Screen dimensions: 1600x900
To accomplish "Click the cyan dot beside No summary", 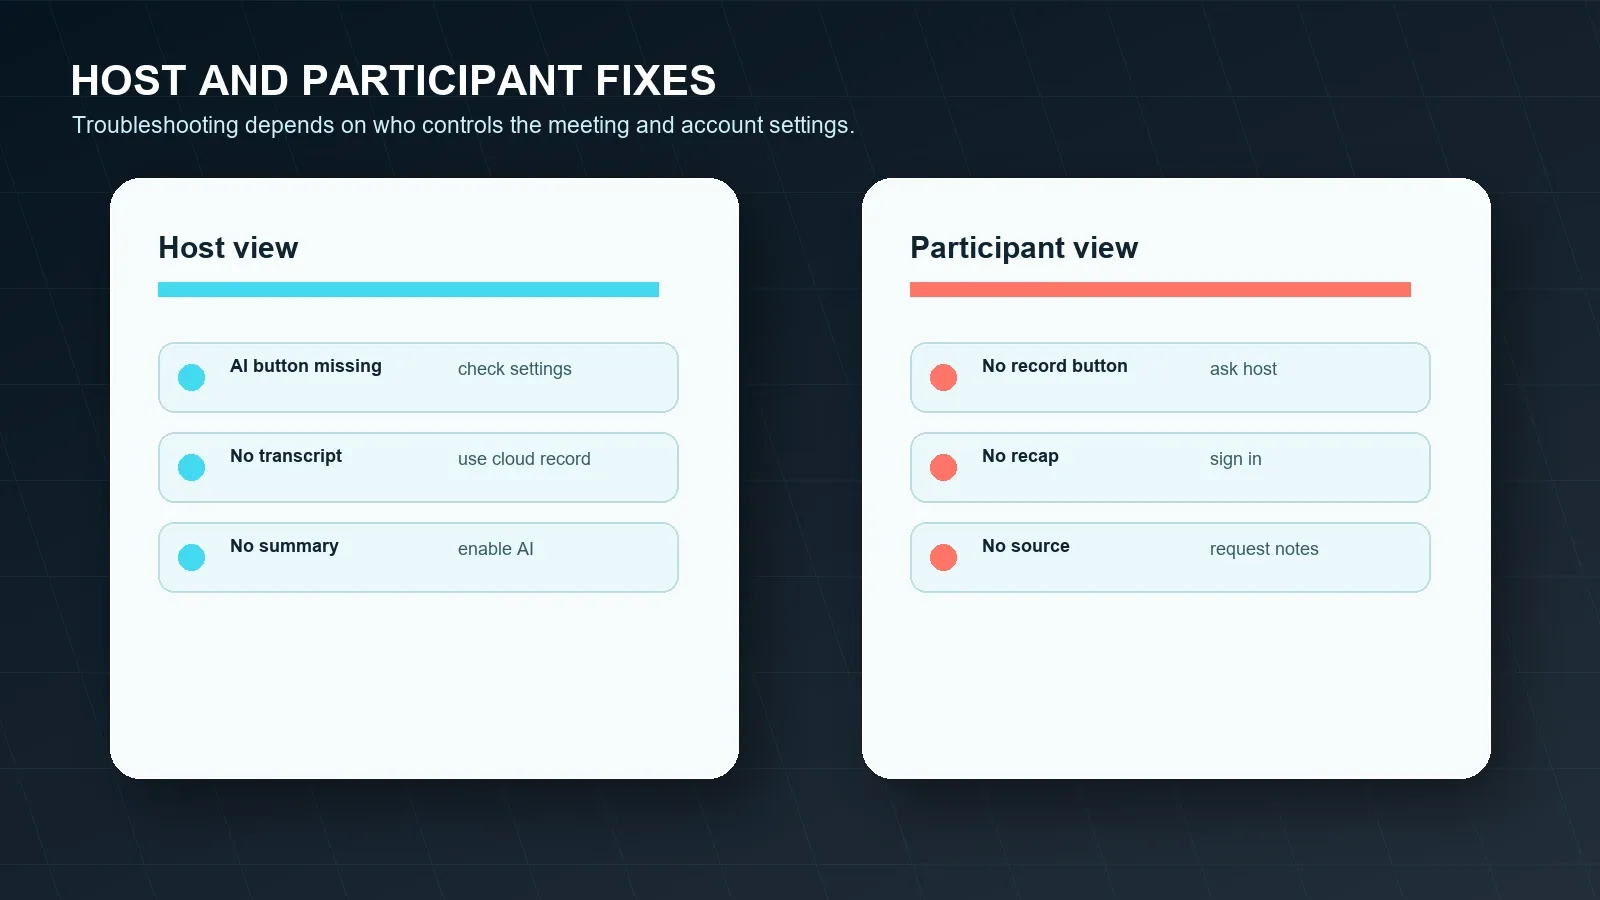I will pos(191,557).
